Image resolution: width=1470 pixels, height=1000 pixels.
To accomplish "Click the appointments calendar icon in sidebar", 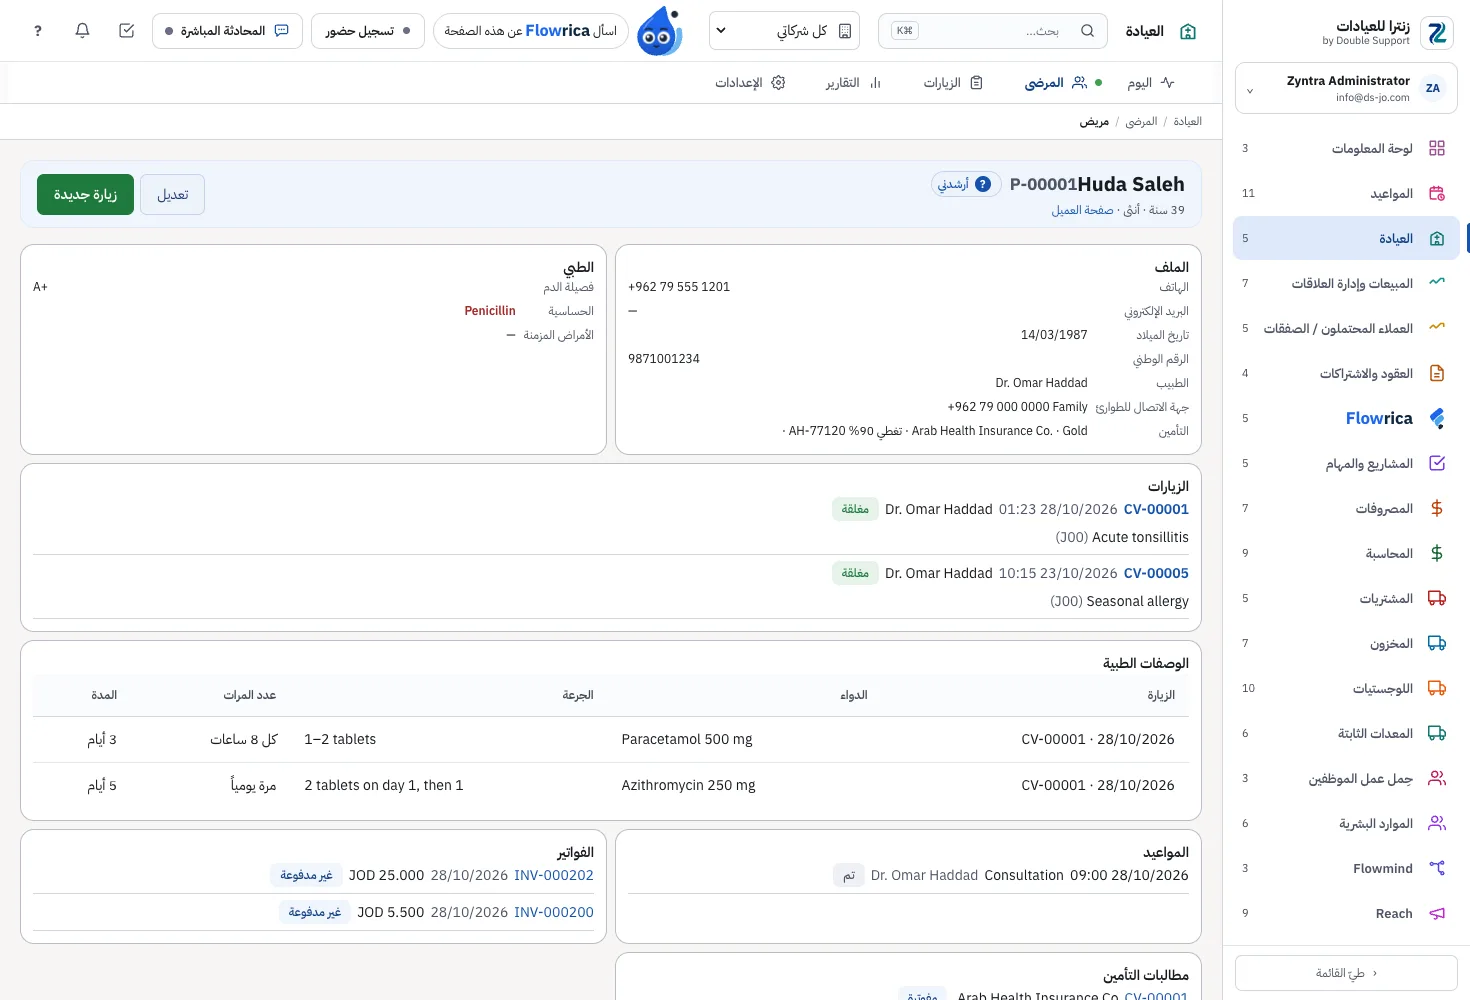I will click(1437, 193).
